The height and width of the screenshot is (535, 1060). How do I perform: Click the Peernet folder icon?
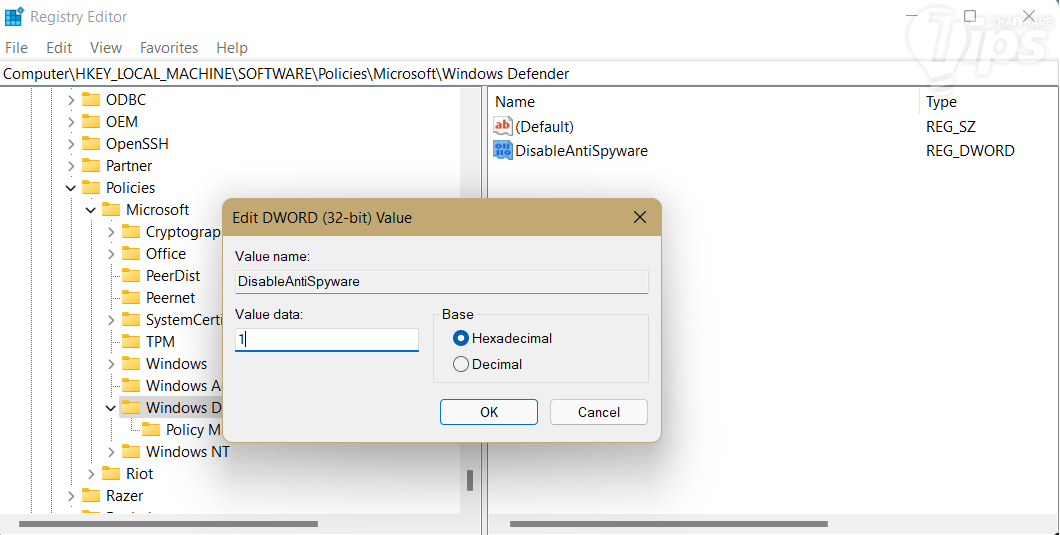130,298
